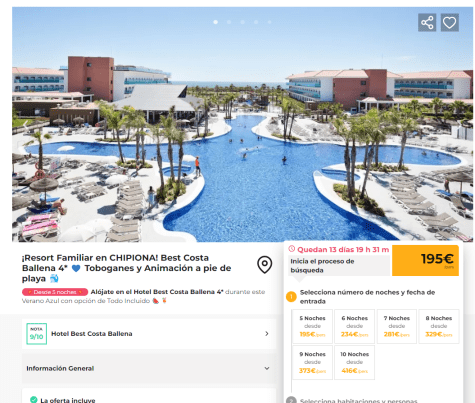This screenshot has width=475, height=403.
Task: Select the 9 Noches option at 373€
Action: [312, 362]
